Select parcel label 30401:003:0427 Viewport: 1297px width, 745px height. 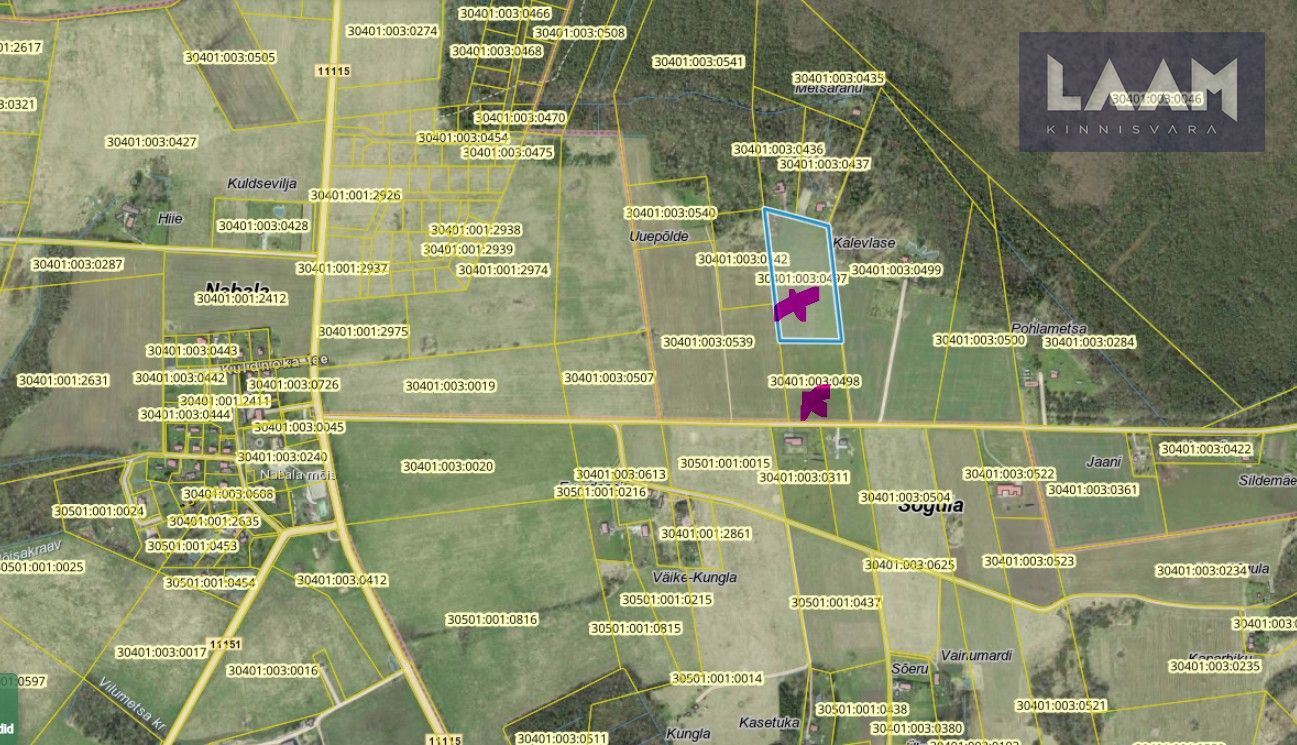pos(151,142)
